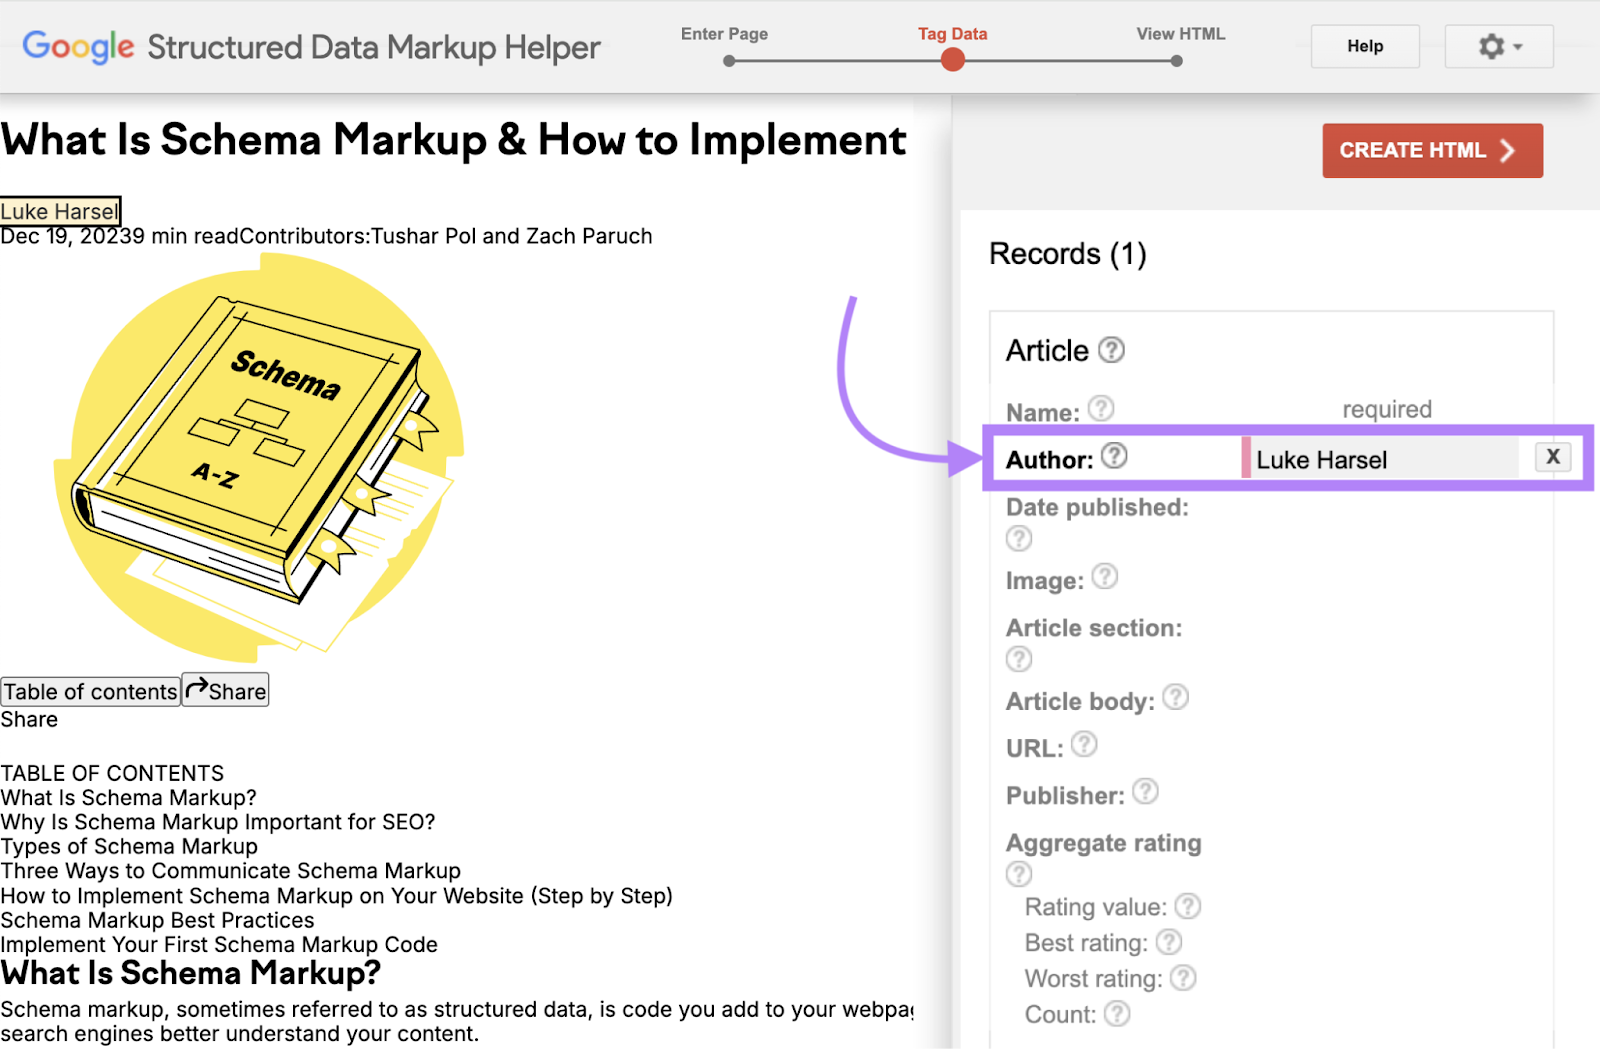Open help icon under Aggregate rating
The height and width of the screenshot is (1049, 1600).
coord(1019,874)
